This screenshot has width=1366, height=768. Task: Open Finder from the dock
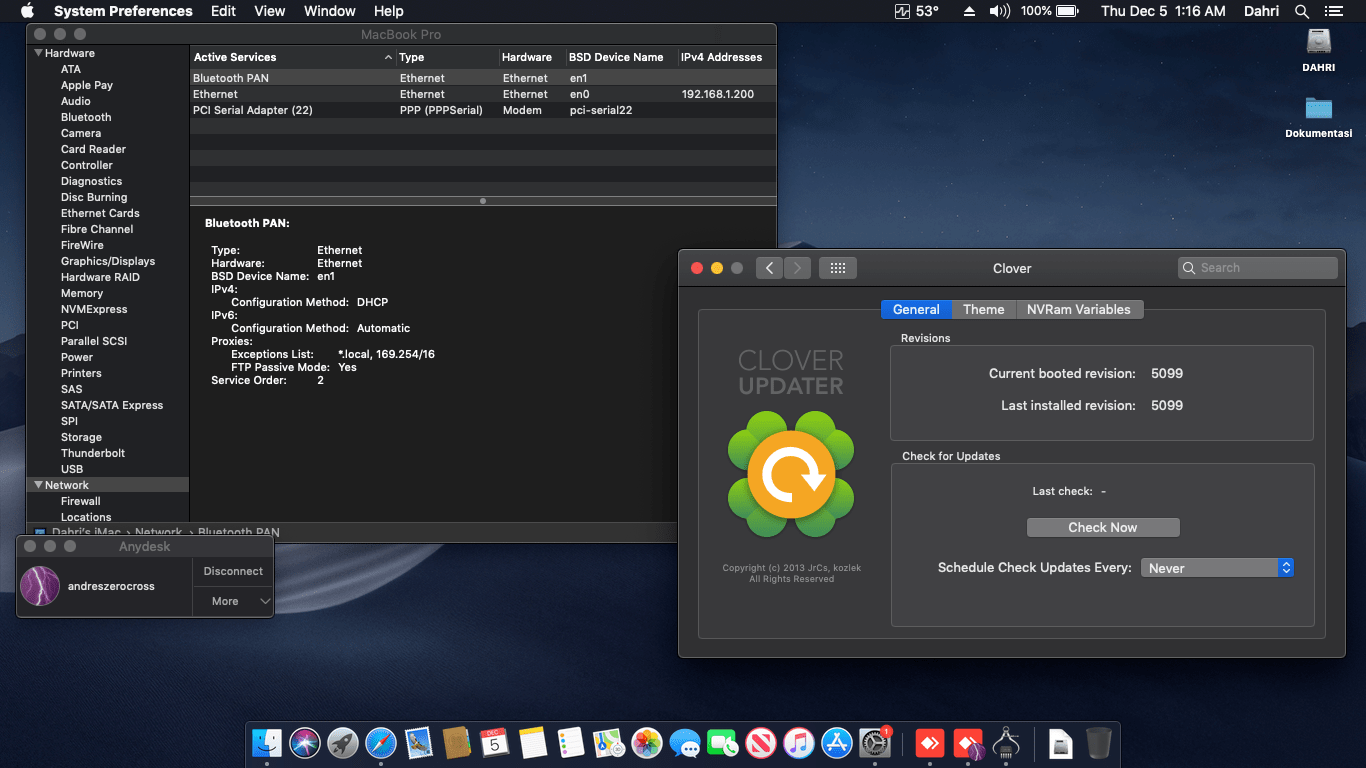267,743
